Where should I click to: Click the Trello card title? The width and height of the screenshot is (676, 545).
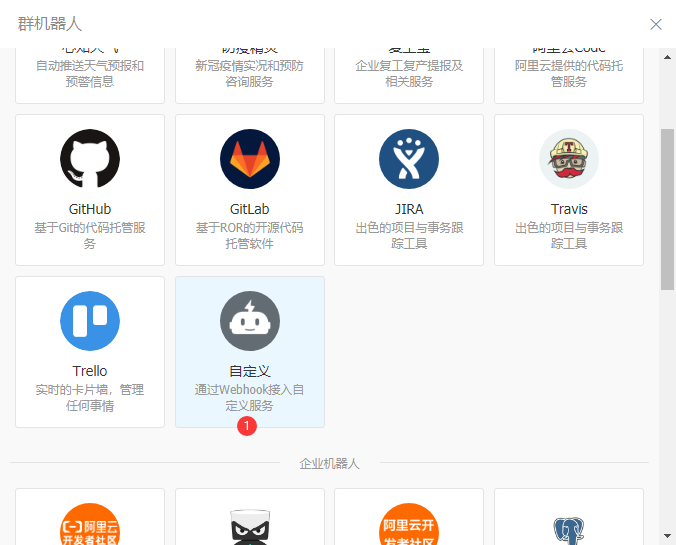[x=90, y=371]
